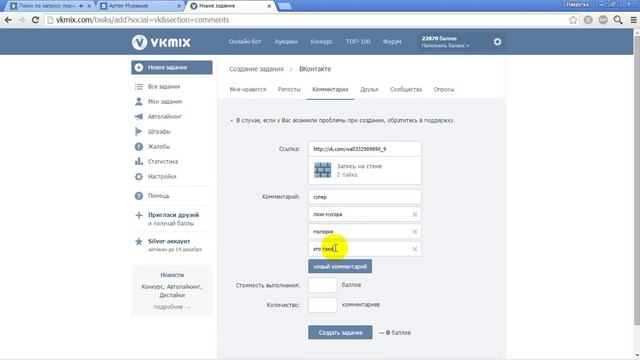Remove the 'малорик' comment with X
640x360 pixels.
tap(415, 232)
